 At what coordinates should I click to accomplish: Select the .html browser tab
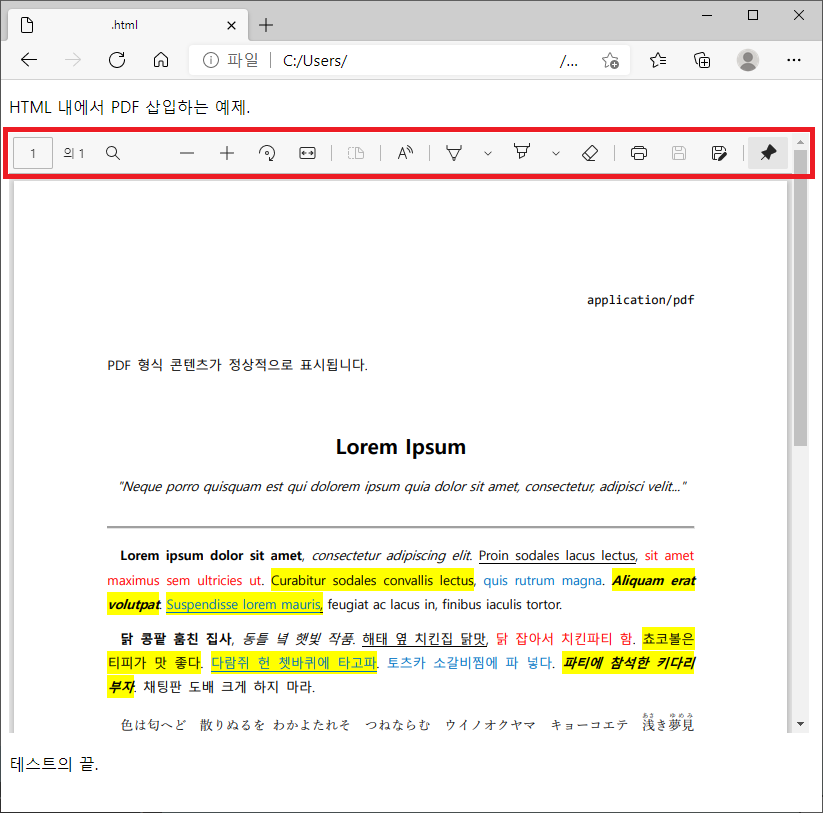pos(128,25)
